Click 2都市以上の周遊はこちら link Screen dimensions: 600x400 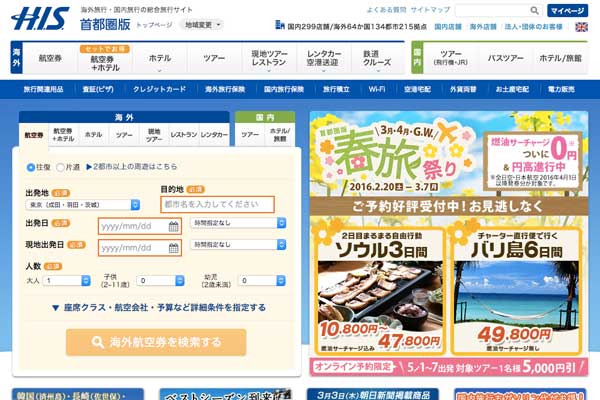point(132,167)
